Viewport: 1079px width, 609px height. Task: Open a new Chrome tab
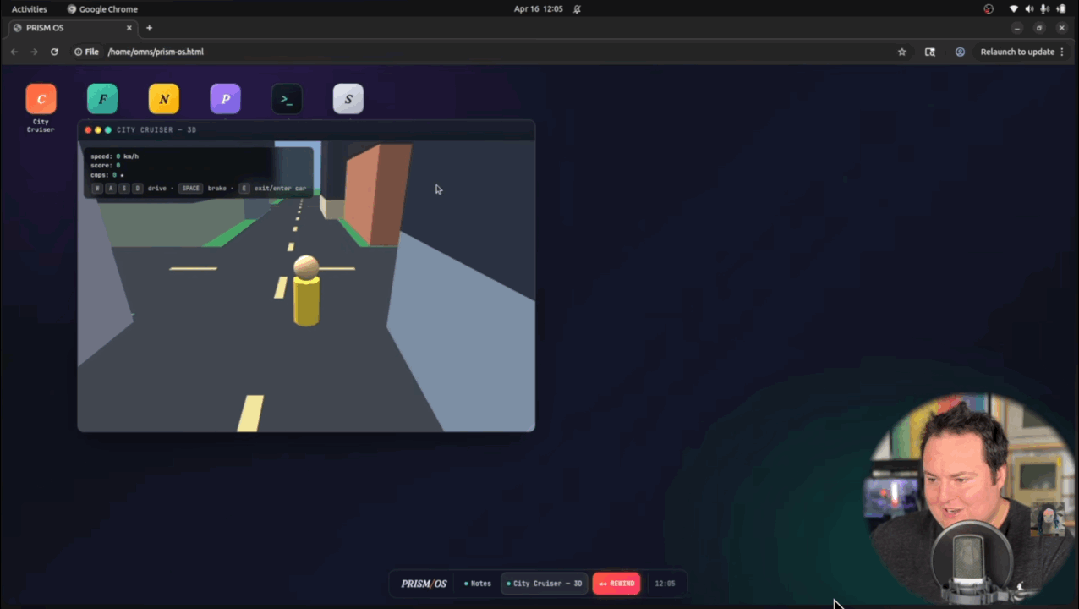click(149, 28)
